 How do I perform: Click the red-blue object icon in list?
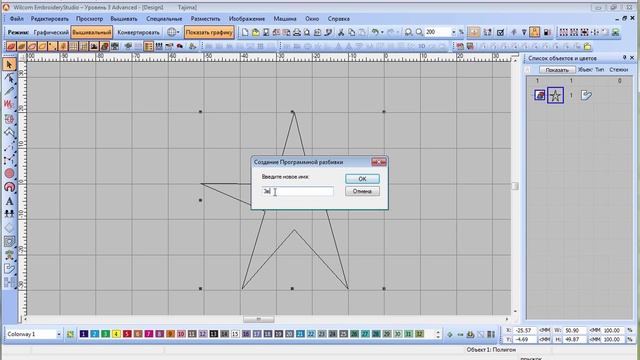click(540, 96)
